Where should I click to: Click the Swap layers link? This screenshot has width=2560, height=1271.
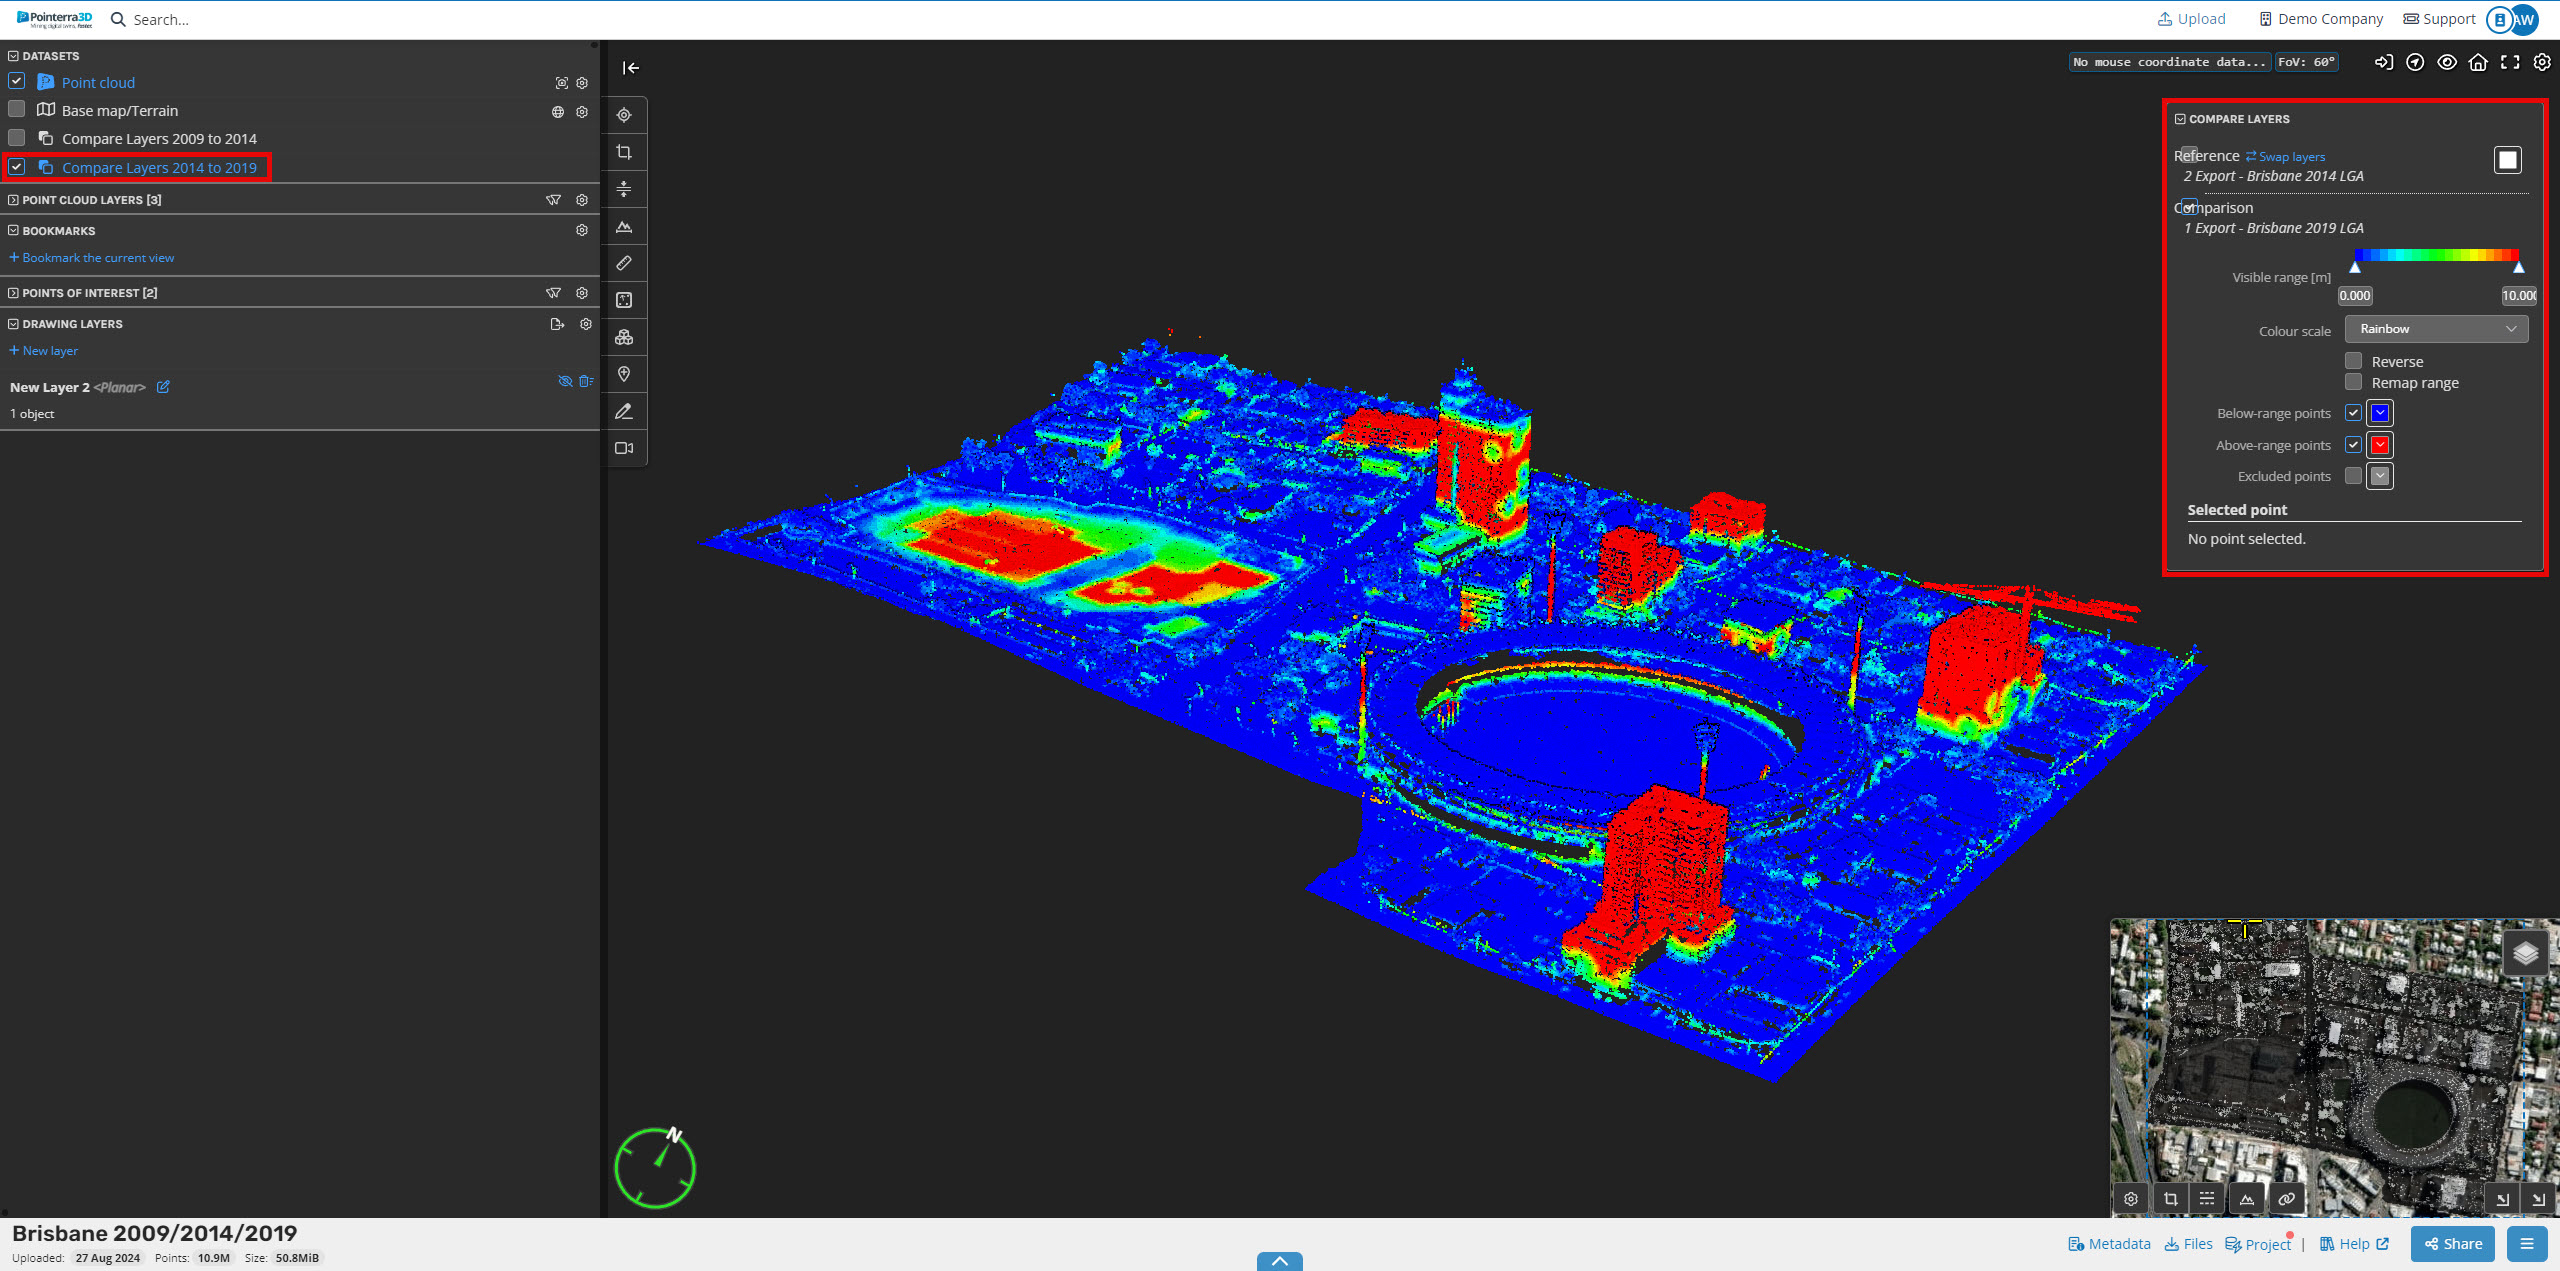point(2285,156)
